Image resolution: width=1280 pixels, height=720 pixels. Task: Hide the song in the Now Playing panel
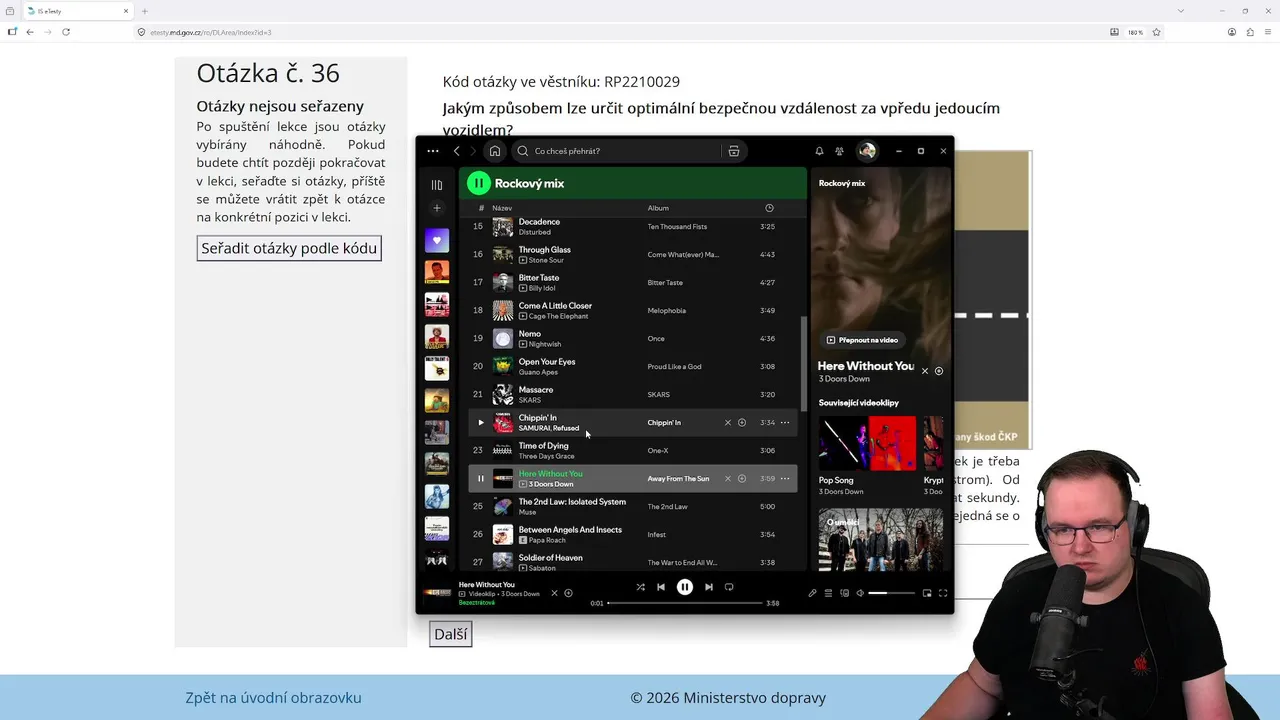tap(925, 371)
